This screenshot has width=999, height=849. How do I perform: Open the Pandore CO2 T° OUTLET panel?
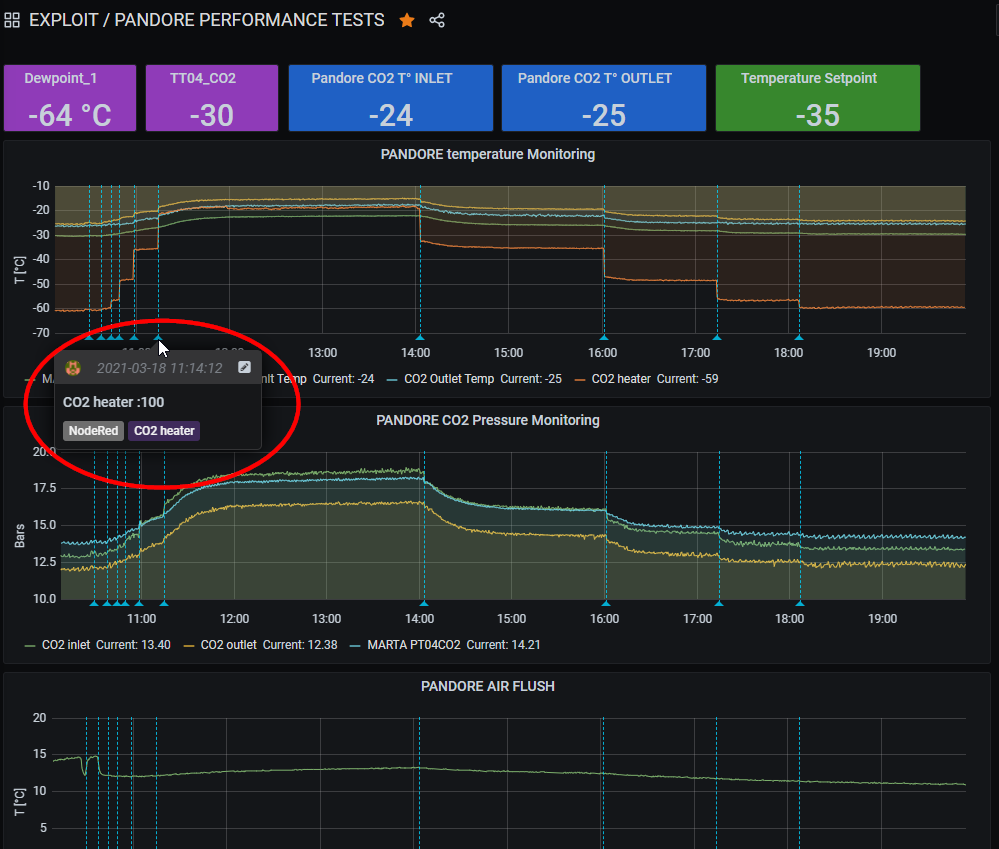(x=603, y=98)
